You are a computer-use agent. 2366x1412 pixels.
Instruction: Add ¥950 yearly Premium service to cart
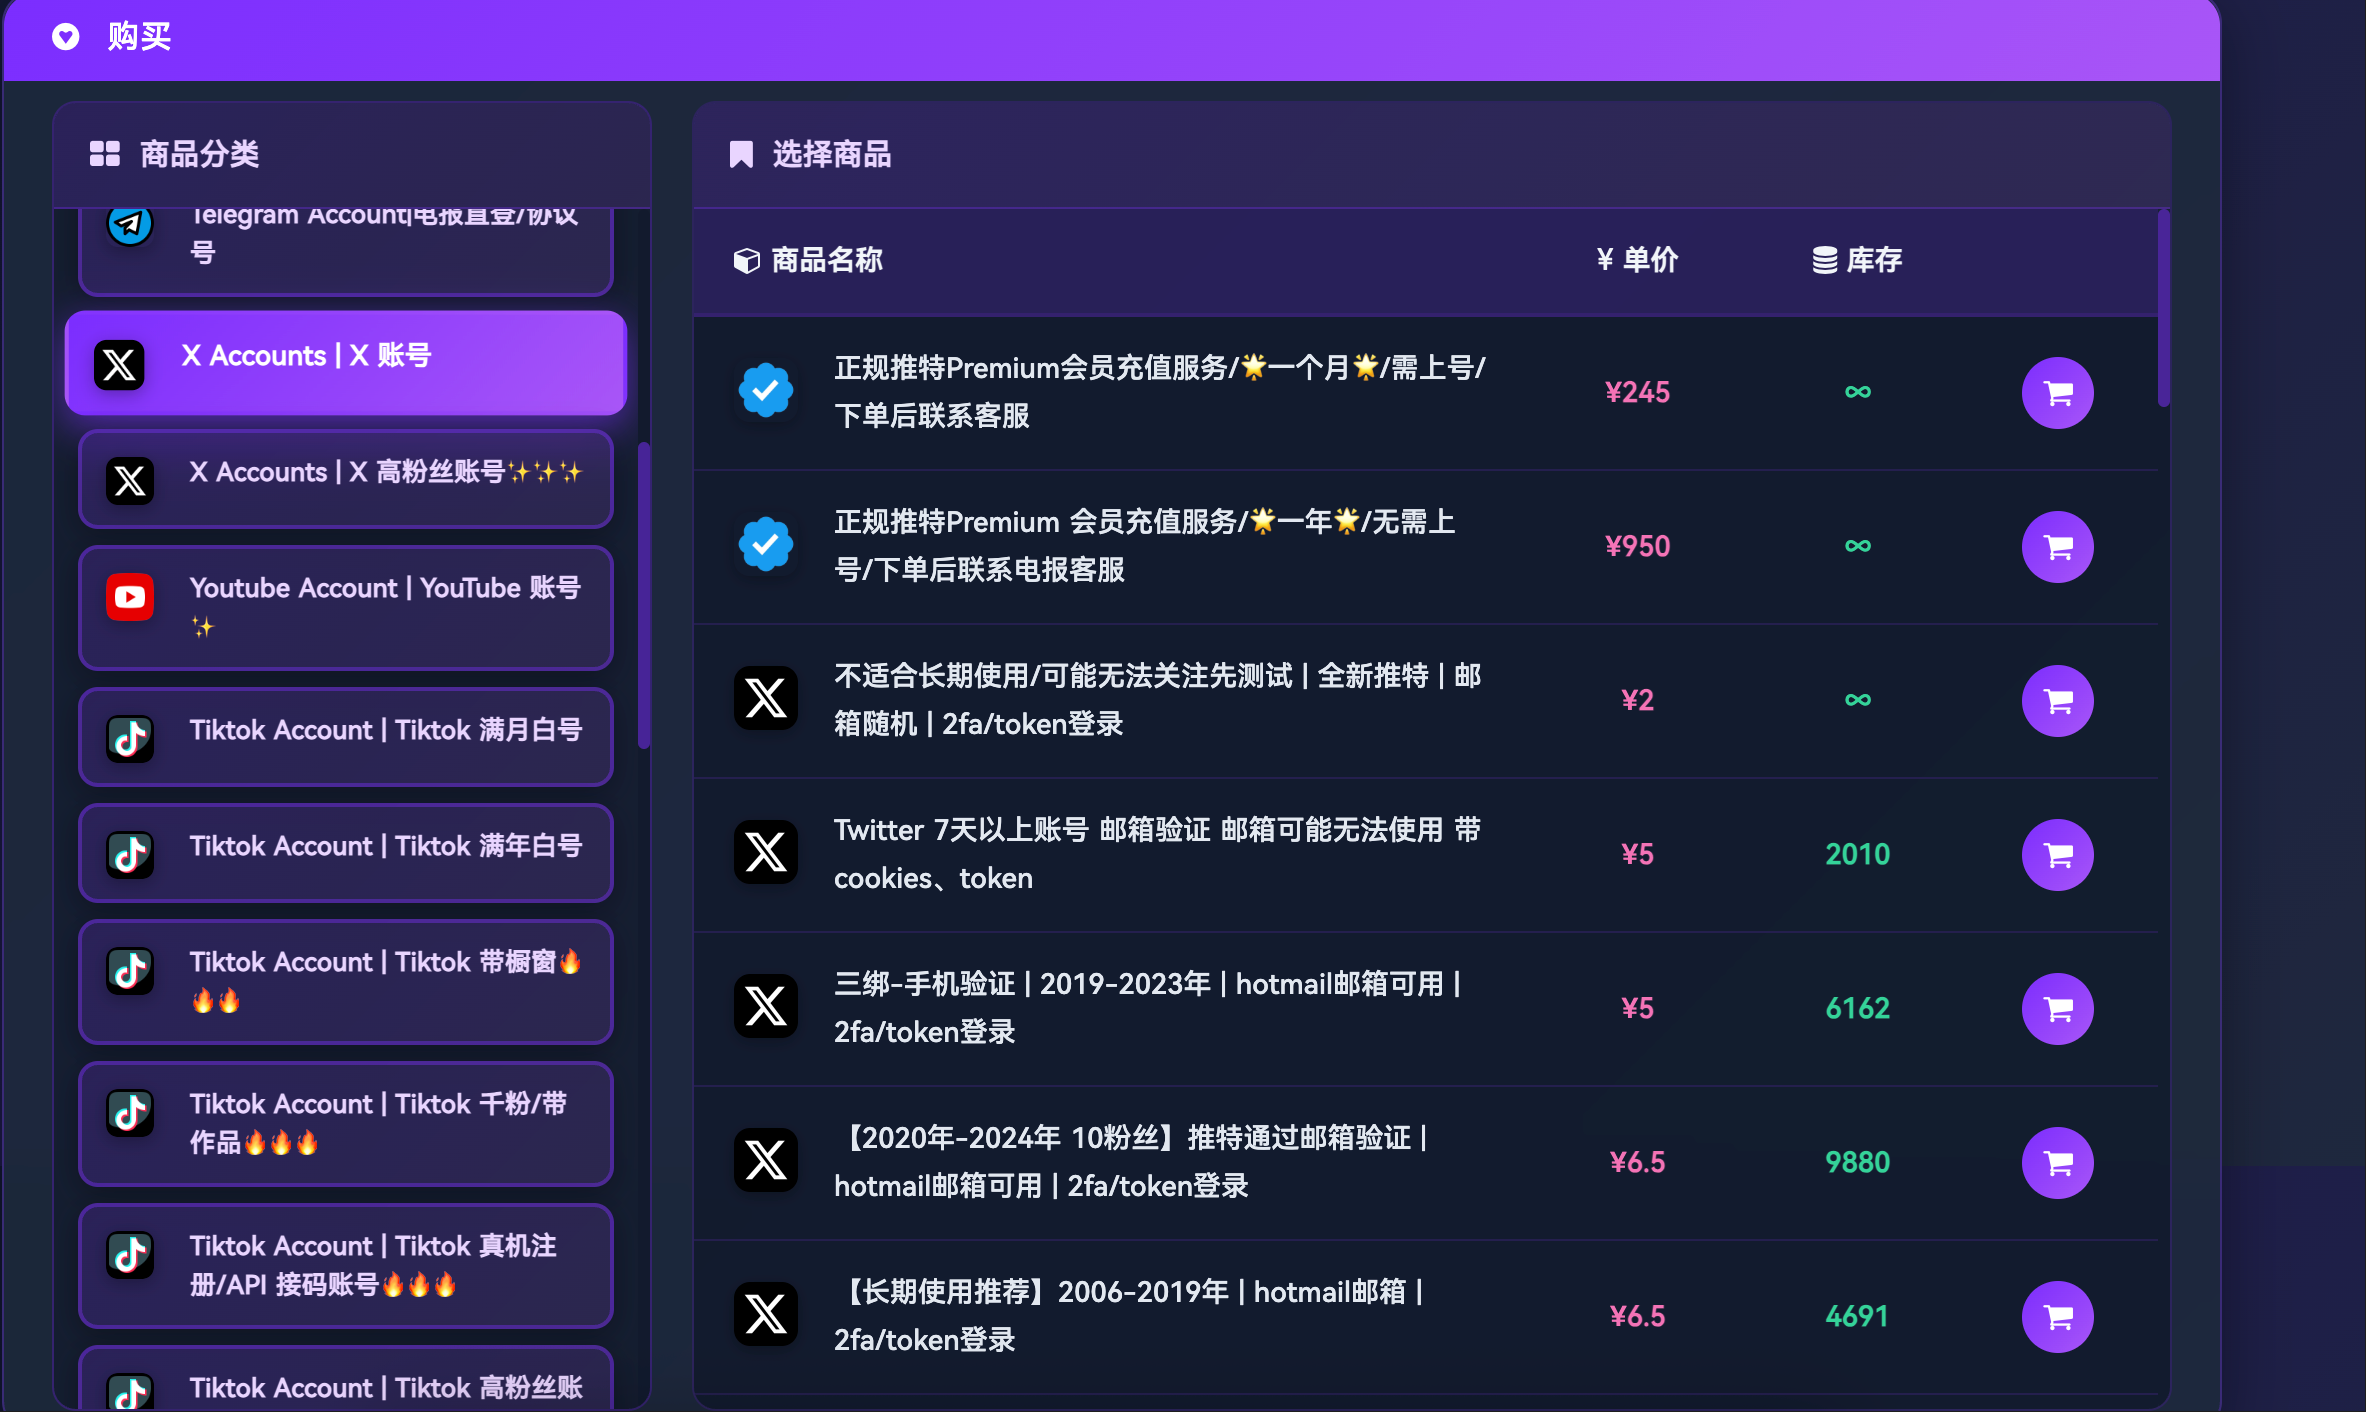pyautogui.click(x=2057, y=547)
